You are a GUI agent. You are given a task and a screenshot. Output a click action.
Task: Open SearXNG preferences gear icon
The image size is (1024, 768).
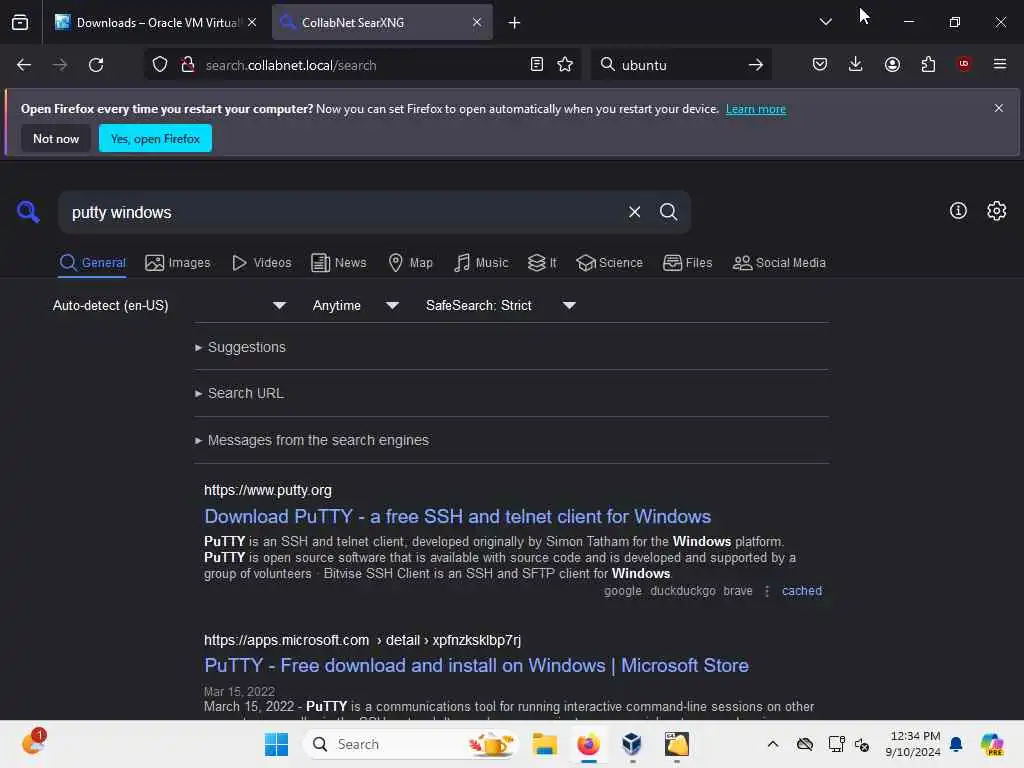click(x=997, y=211)
